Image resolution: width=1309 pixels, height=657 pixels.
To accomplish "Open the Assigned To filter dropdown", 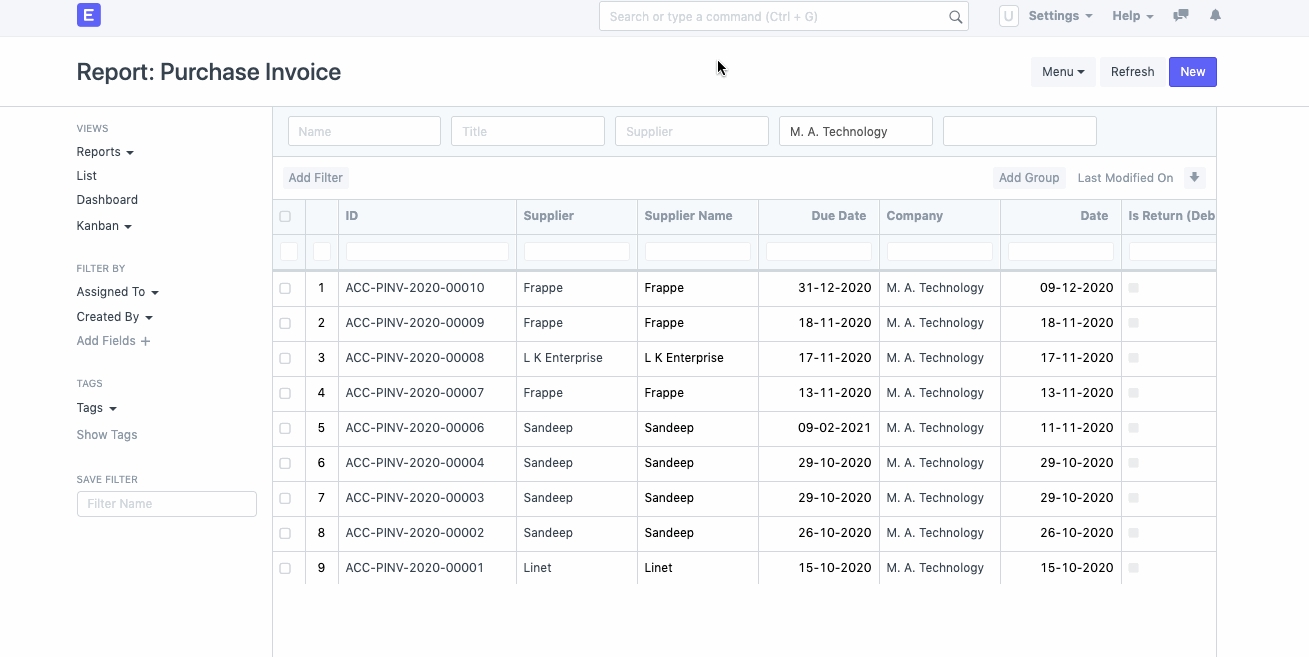I will coord(117,292).
